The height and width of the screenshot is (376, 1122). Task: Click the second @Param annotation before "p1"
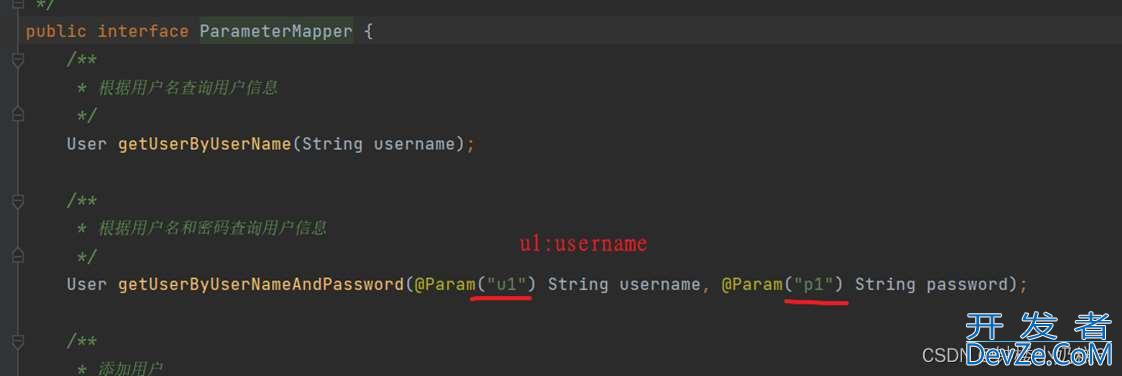pos(752,284)
